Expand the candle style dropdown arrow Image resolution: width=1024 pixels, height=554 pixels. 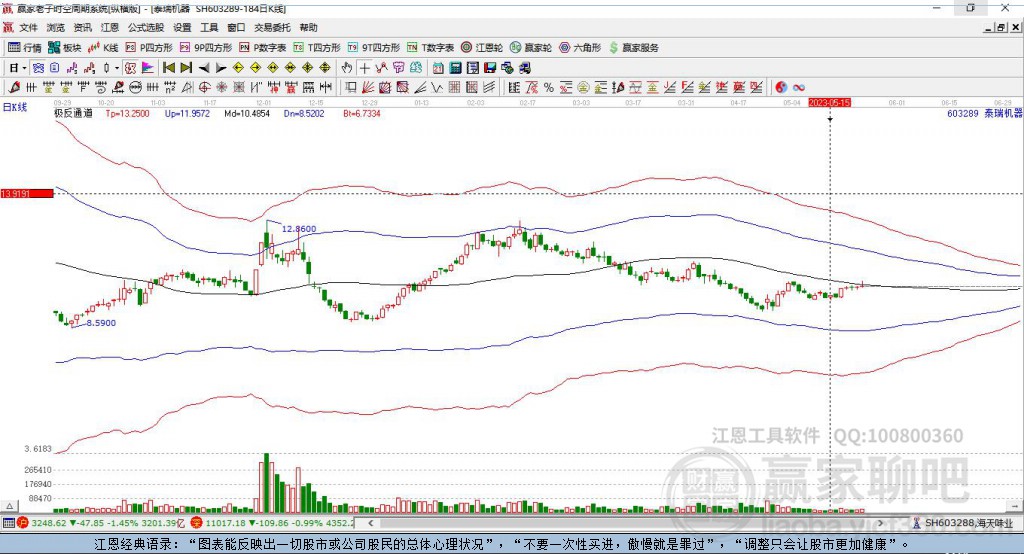click(117, 68)
